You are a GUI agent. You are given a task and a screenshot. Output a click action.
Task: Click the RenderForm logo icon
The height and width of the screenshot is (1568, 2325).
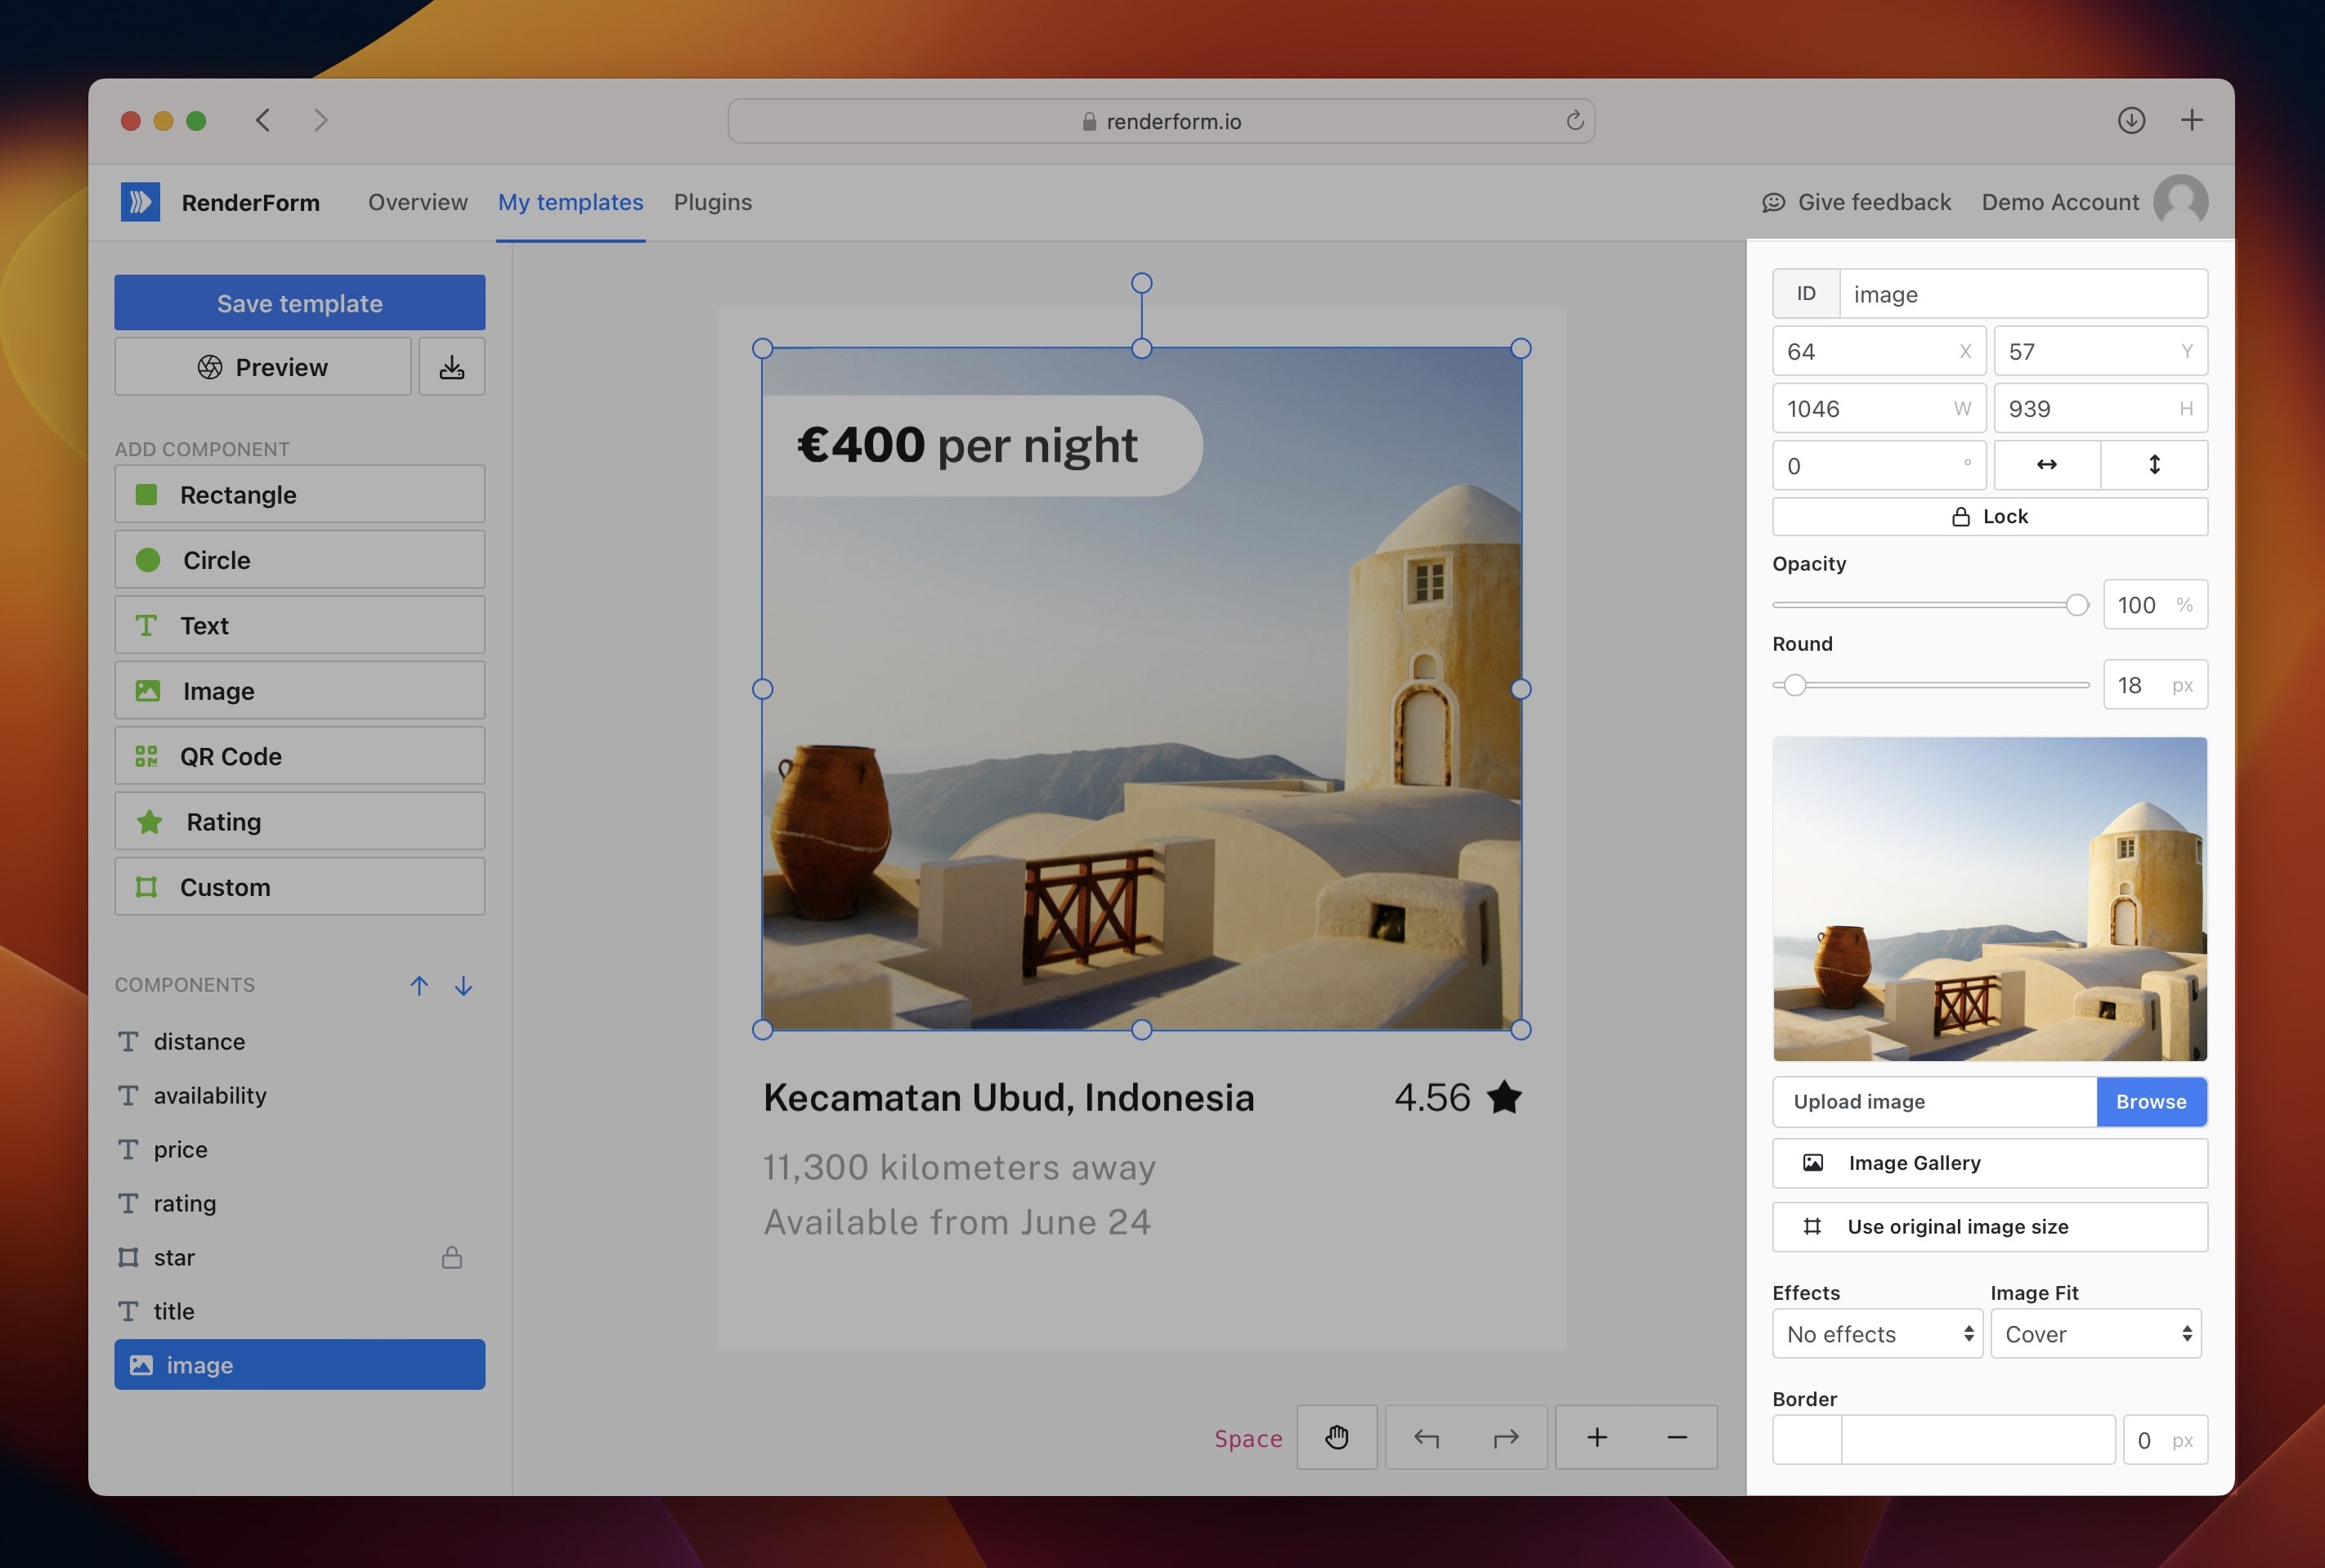(x=140, y=202)
